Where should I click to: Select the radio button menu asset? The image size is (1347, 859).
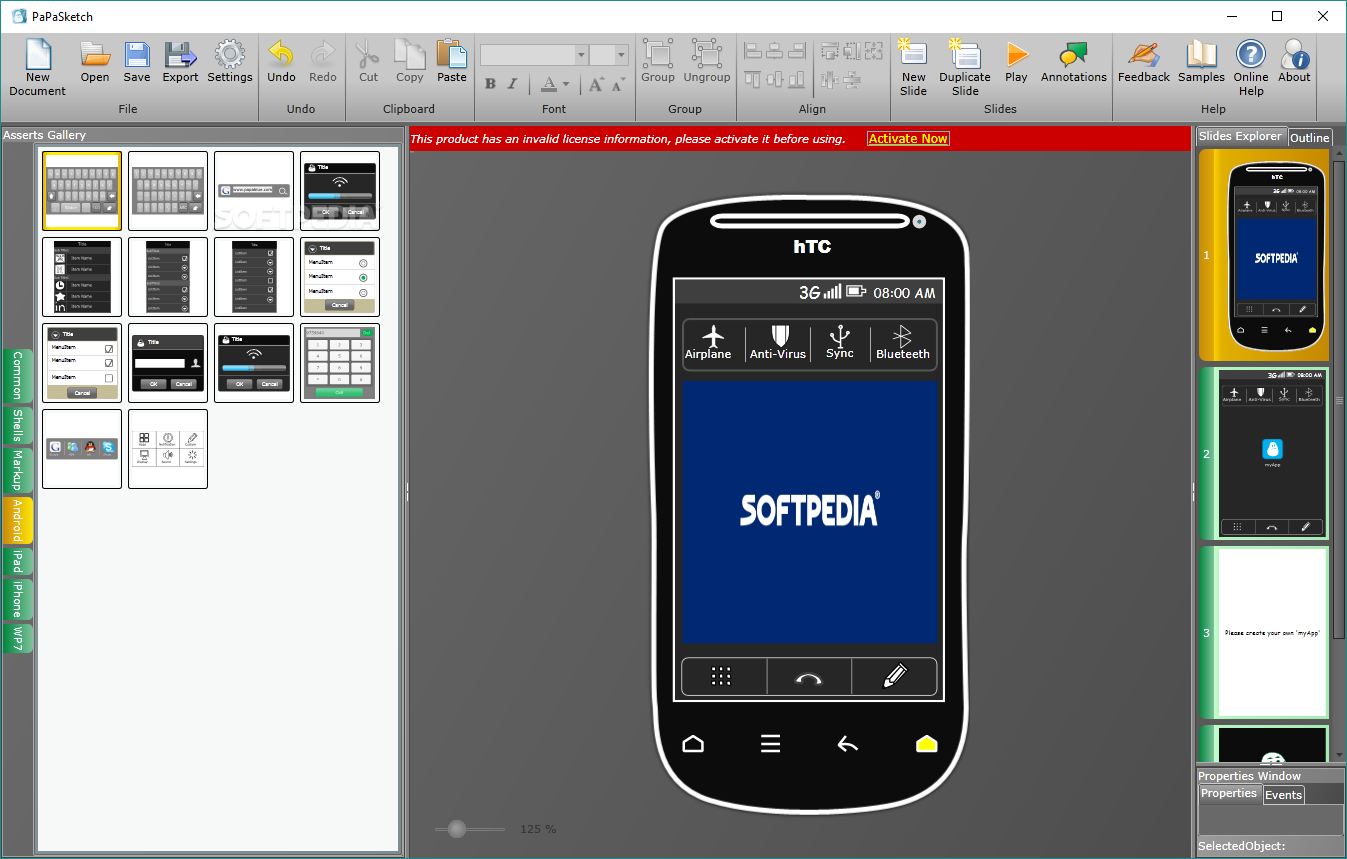[x=340, y=277]
